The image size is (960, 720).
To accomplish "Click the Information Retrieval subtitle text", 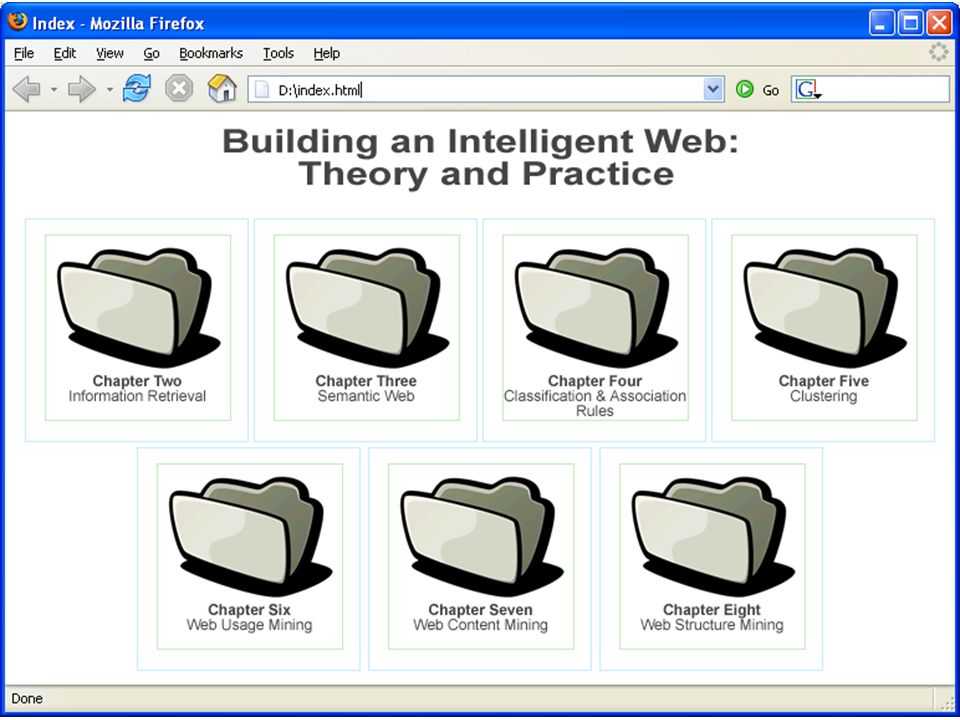I will pos(137,396).
